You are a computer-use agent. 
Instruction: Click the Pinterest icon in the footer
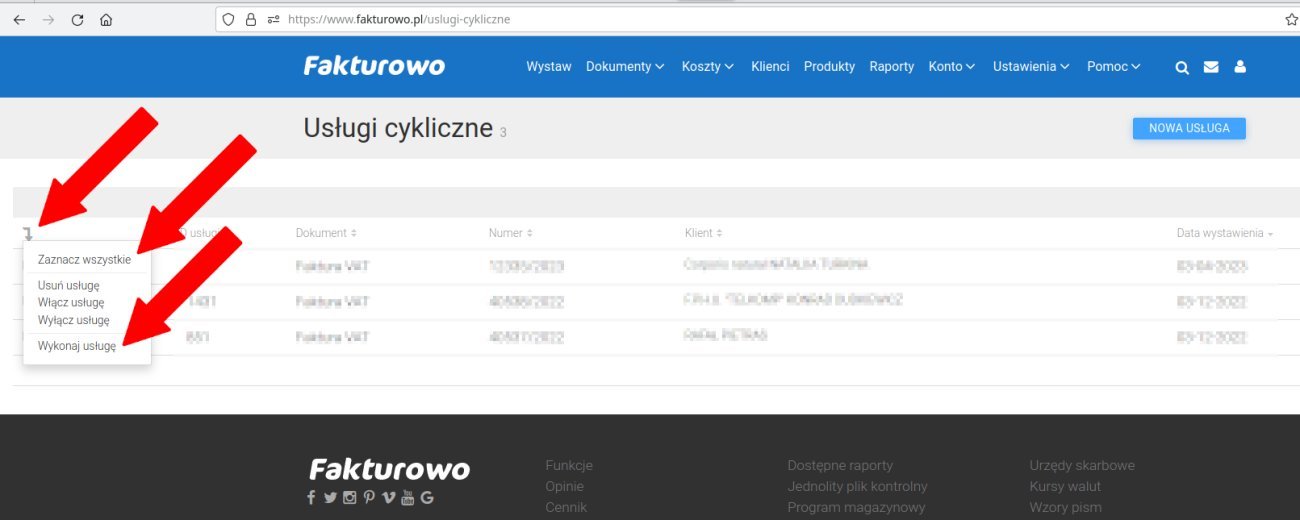tap(369, 497)
